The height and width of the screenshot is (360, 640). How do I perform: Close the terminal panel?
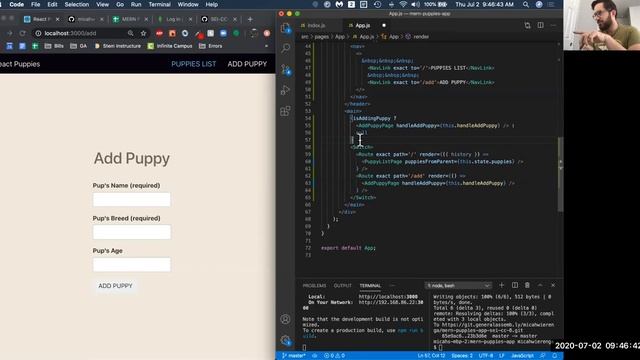[553, 285]
